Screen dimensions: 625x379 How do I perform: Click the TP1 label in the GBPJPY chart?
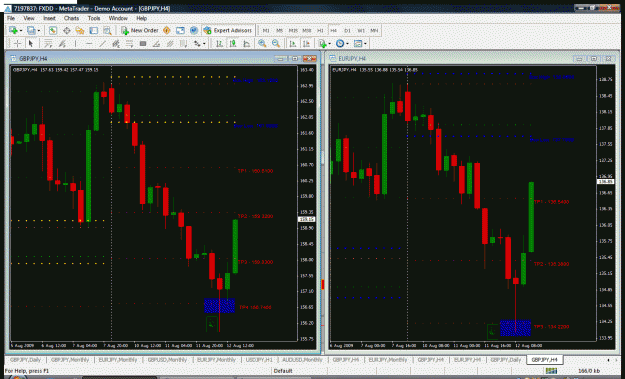pos(256,171)
